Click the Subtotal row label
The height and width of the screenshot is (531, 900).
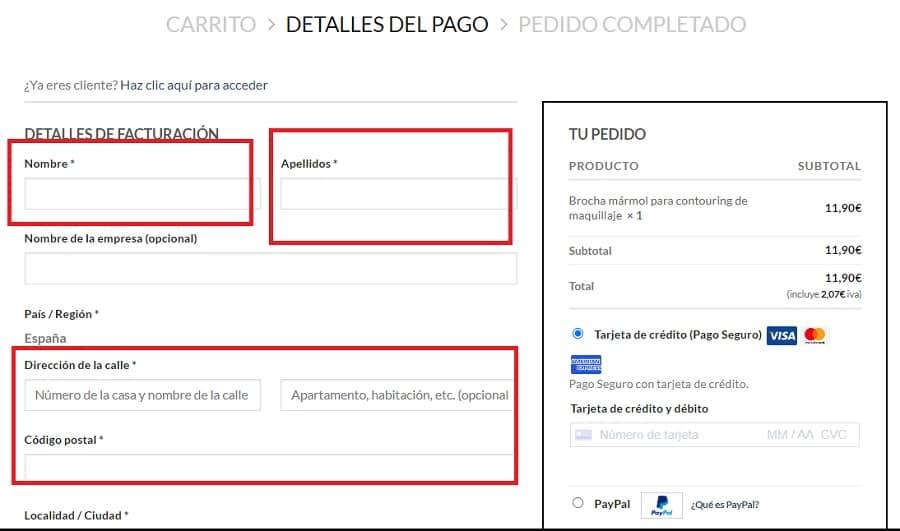[590, 251]
